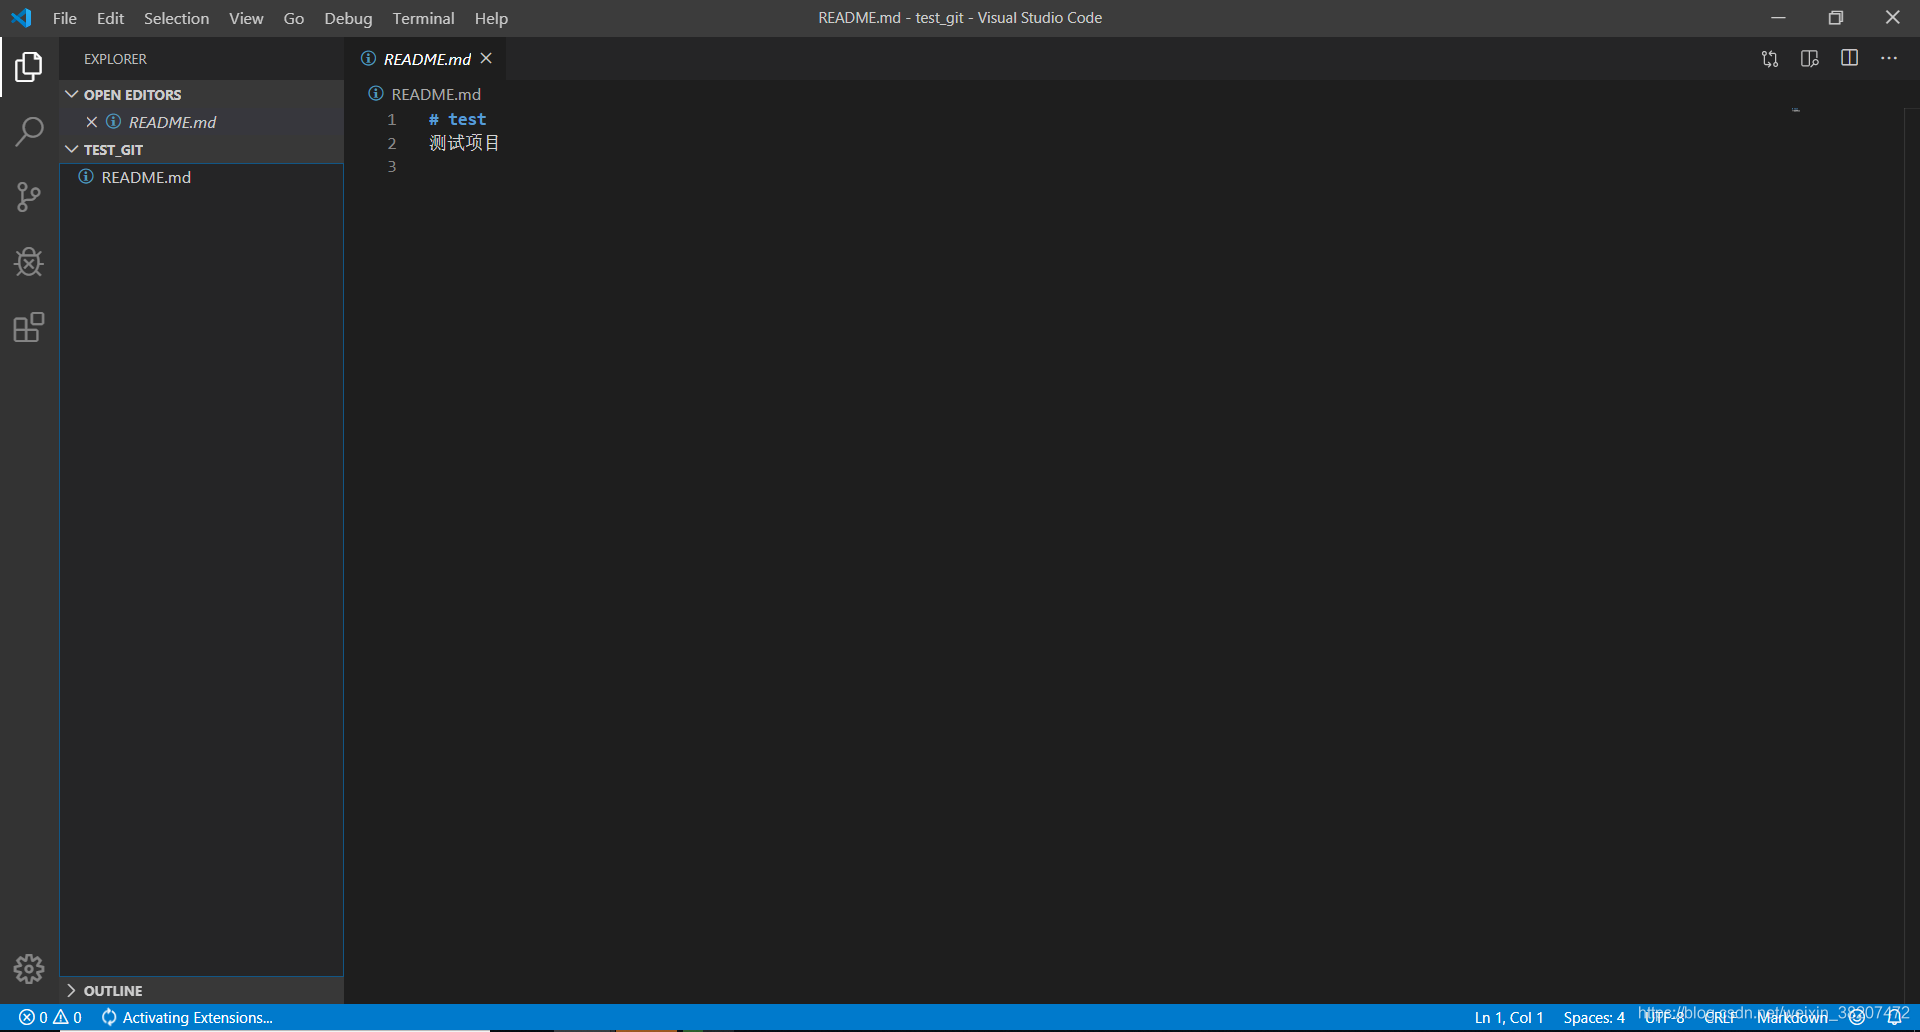This screenshot has width=1920, height=1032.
Task: Click the warnings count in status bar
Action: [x=68, y=1017]
